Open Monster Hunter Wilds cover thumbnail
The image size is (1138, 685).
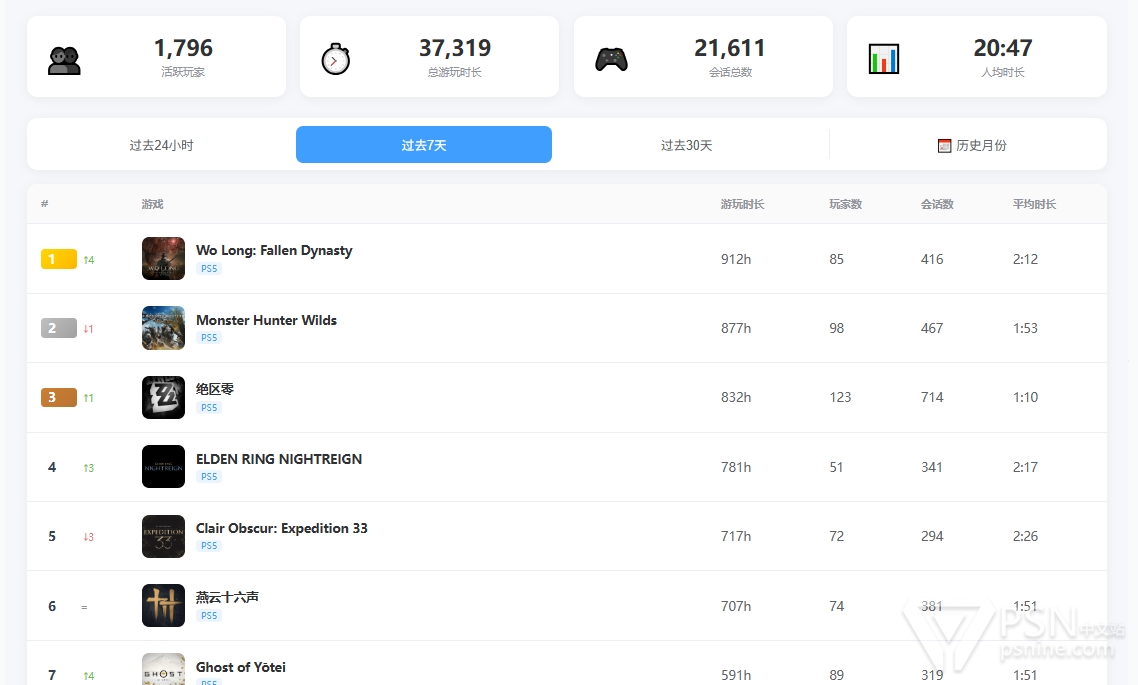click(x=163, y=328)
